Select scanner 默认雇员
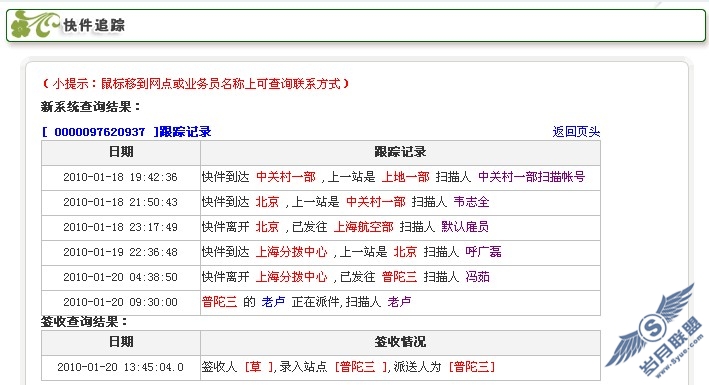This screenshot has height=385, width=709. [465, 227]
